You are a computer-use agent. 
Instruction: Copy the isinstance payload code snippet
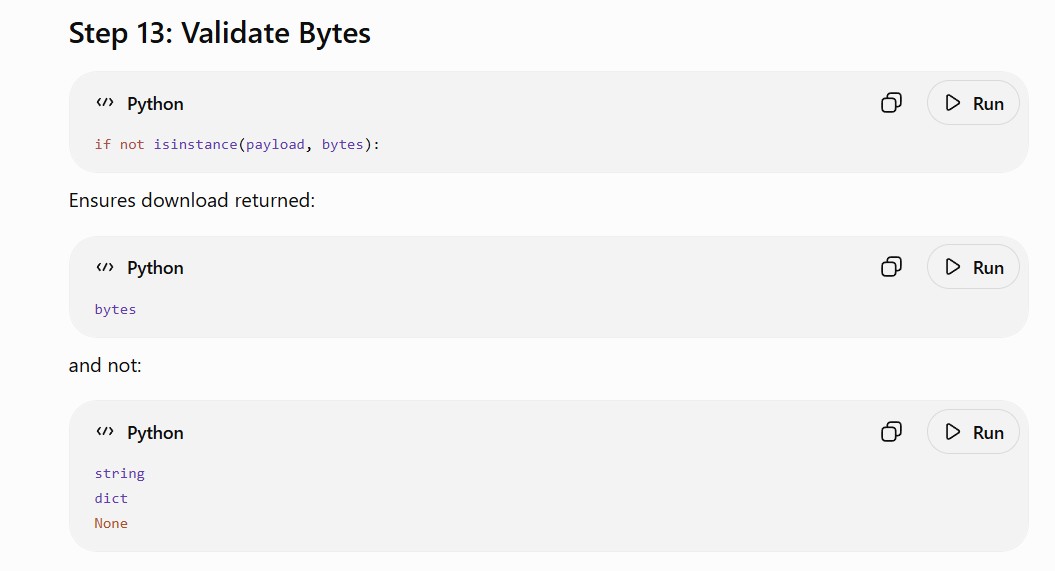tap(891, 103)
